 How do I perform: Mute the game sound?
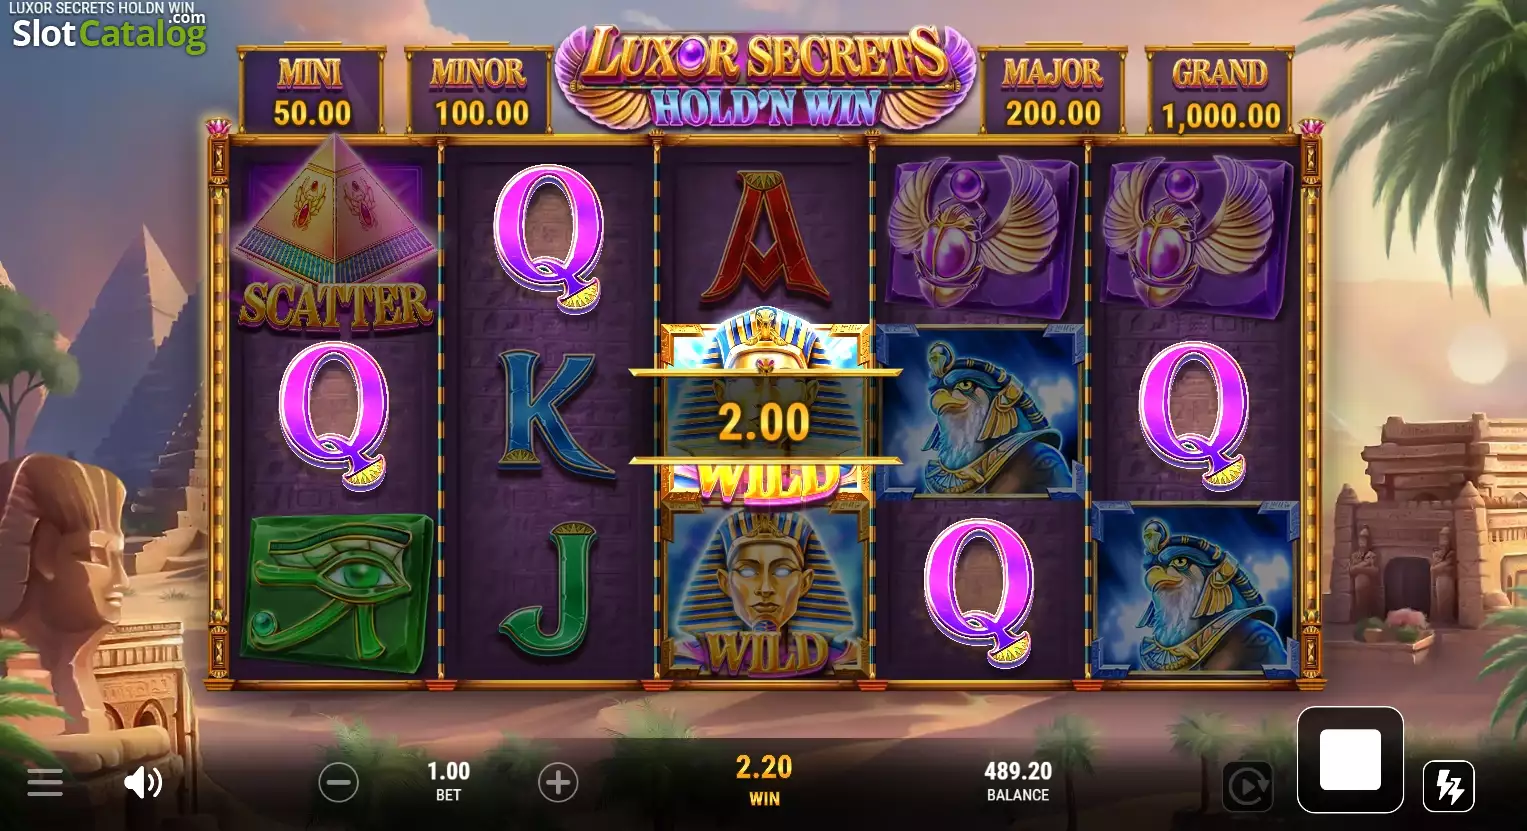pyautogui.click(x=143, y=782)
